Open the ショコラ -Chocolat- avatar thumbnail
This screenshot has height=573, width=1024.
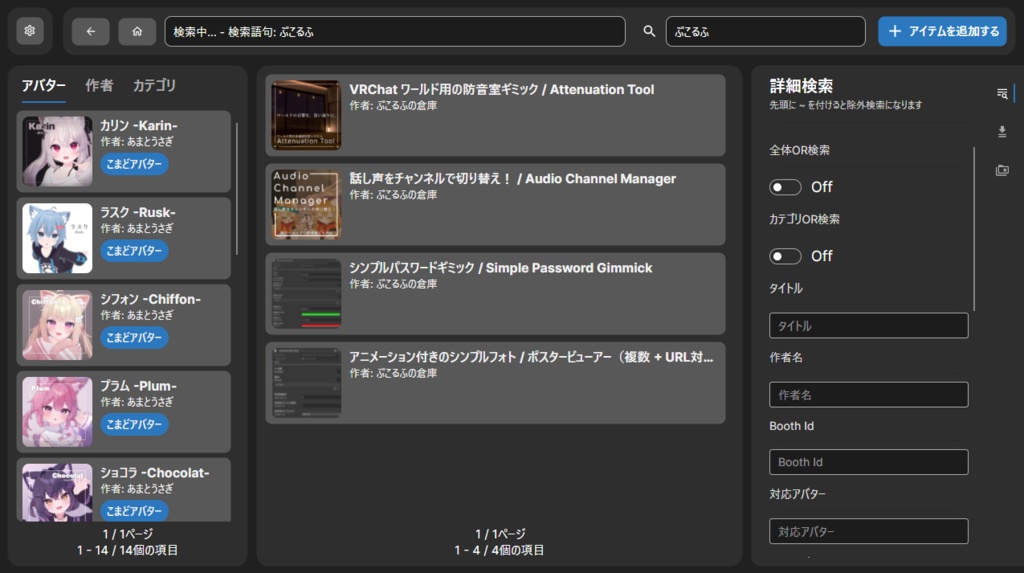pos(57,493)
